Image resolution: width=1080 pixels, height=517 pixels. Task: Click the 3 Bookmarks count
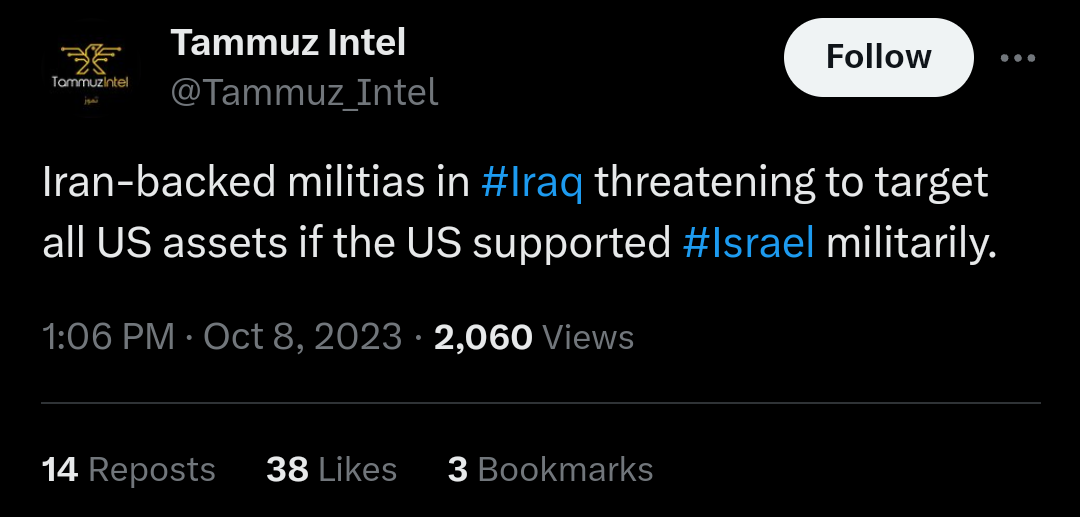550,470
